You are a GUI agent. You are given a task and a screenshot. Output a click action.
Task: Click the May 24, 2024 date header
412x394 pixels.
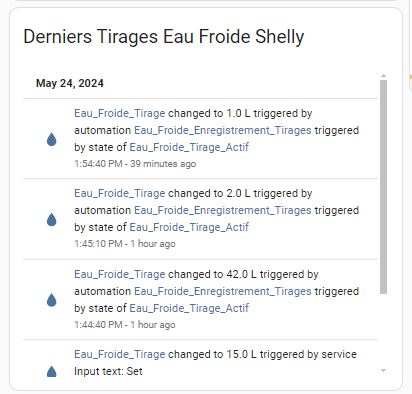[70, 83]
